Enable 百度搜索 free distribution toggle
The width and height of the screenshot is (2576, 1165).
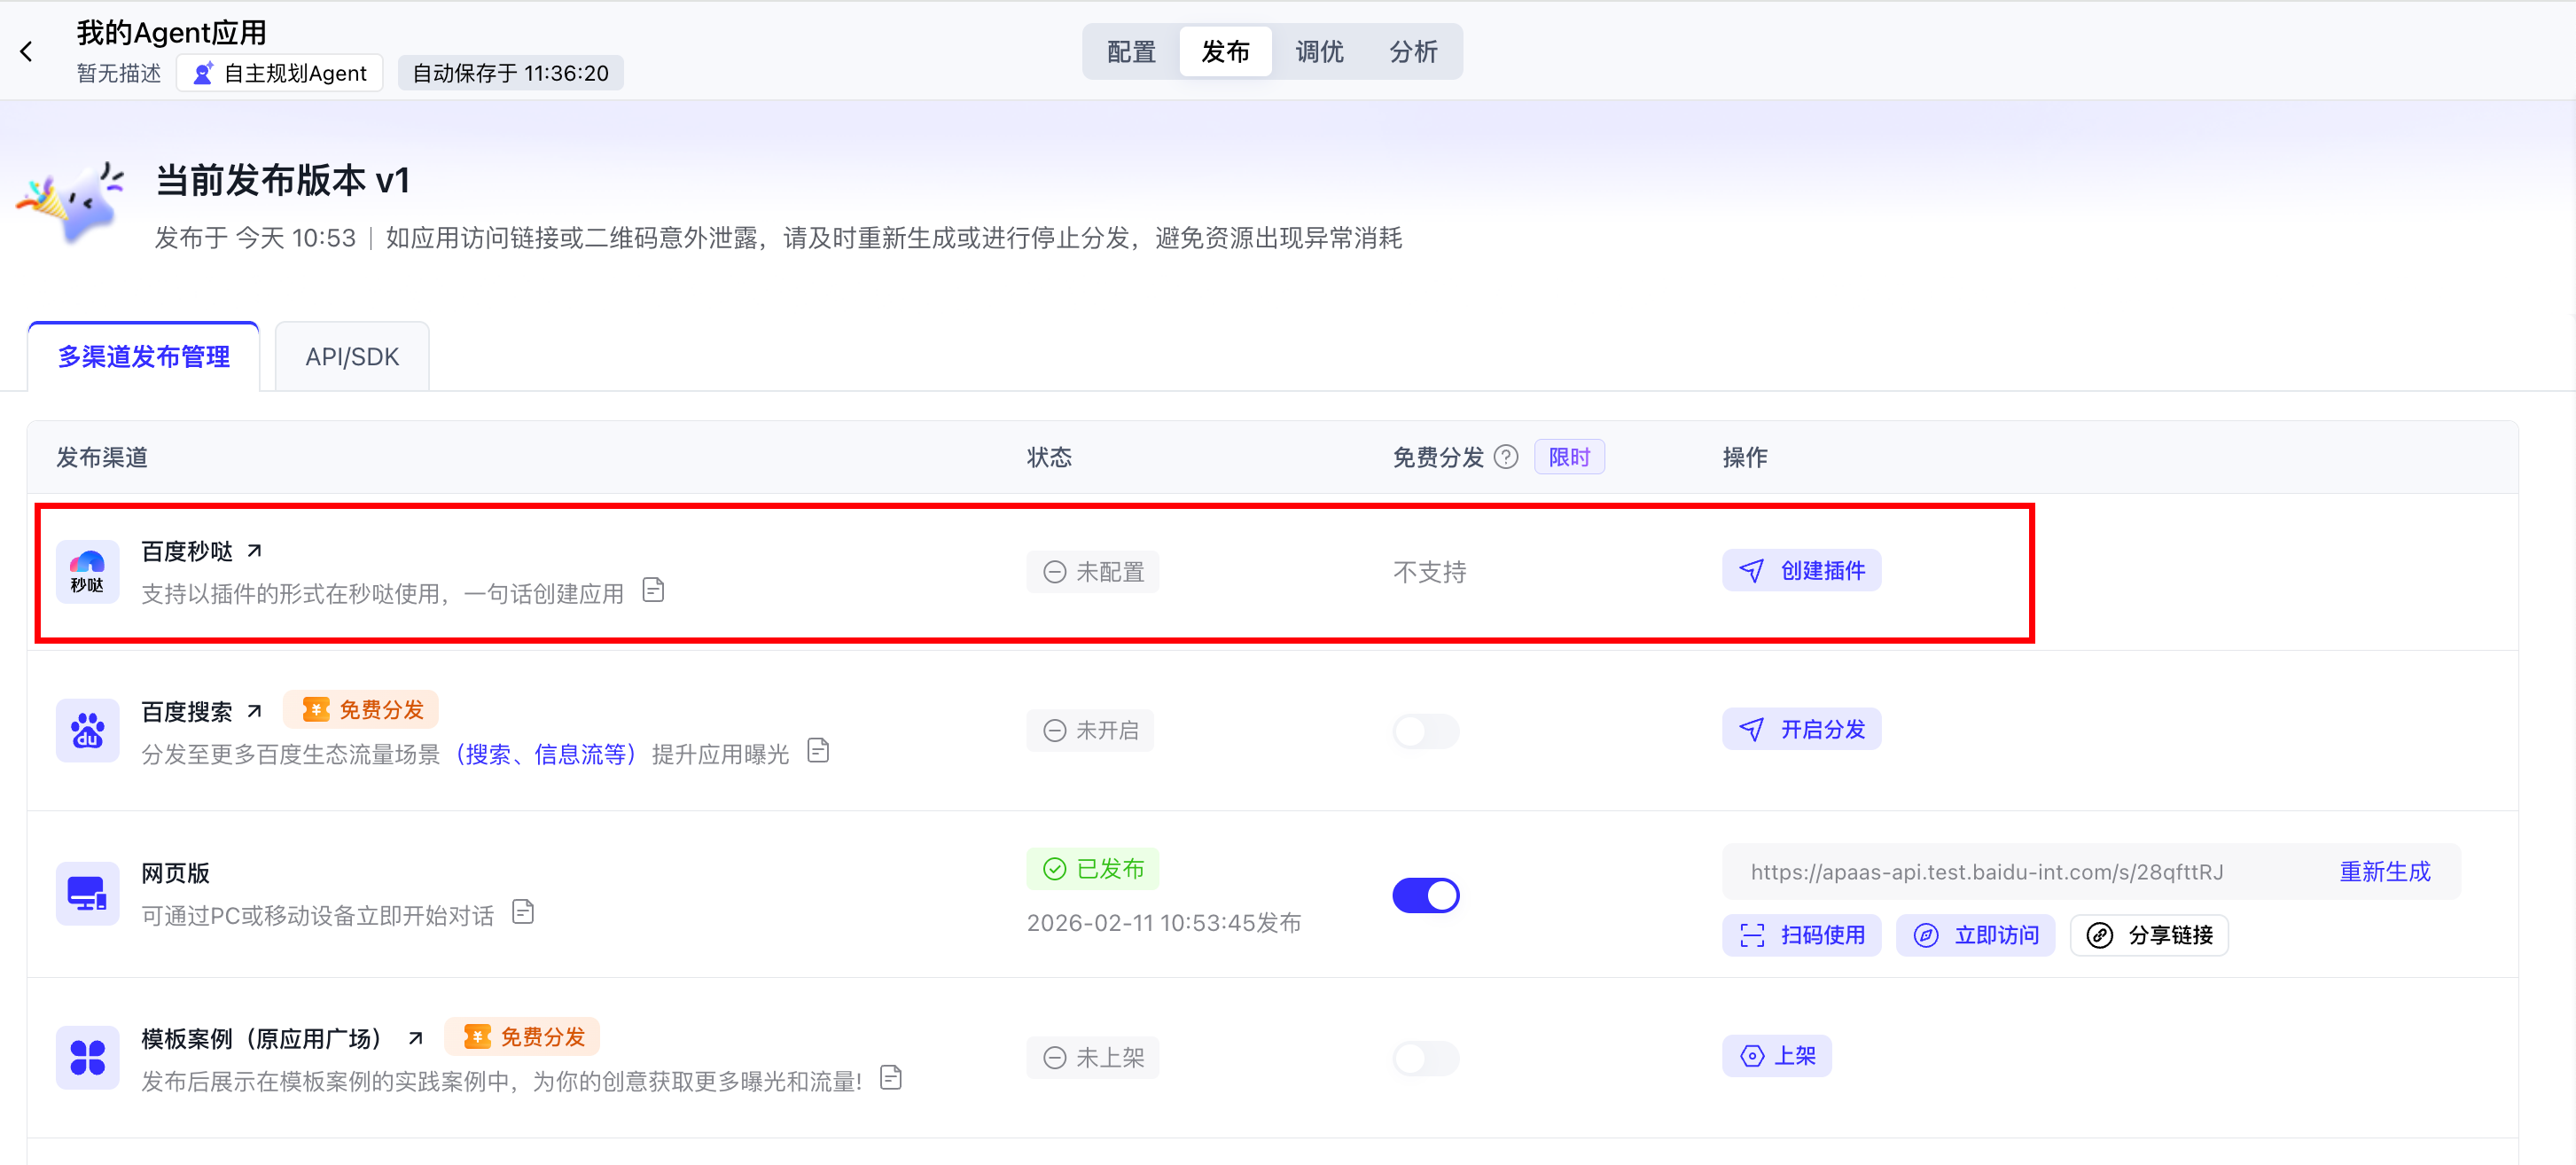1425,731
